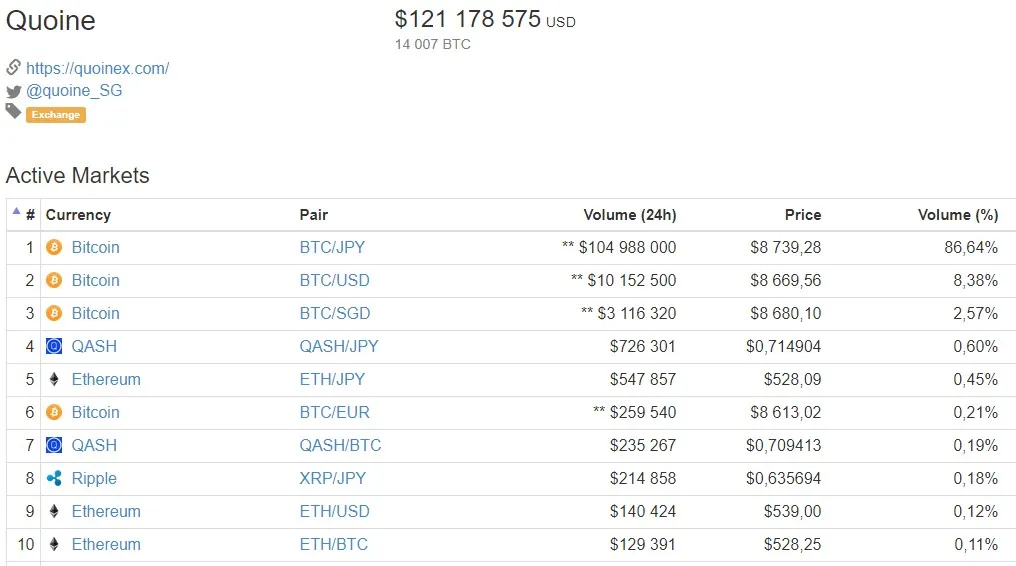Image resolution: width=1016 pixels, height=566 pixels.
Task: Open the BTC/EUR pair link
Action: click(x=334, y=413)
